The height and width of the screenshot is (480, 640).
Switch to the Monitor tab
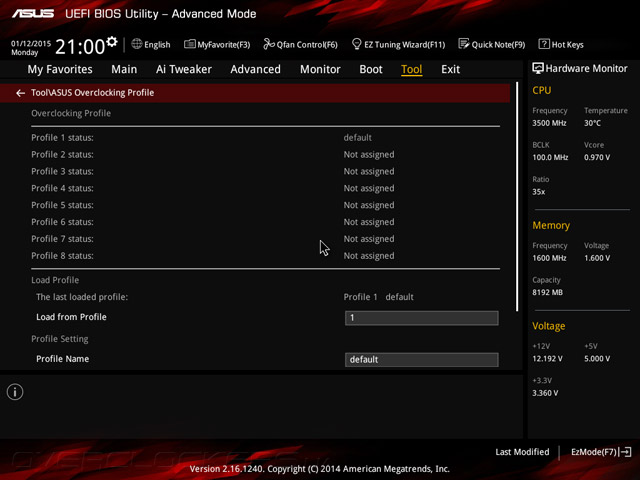(320, 69)
